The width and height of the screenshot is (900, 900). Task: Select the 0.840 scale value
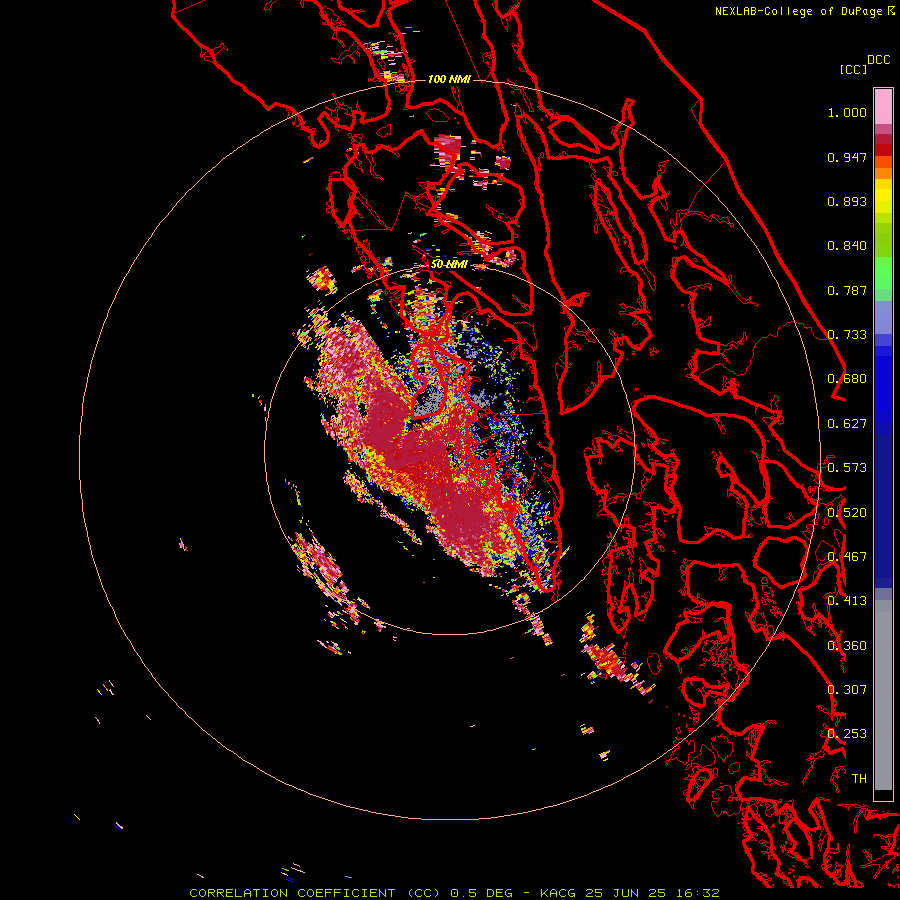(x=847, y=246)
